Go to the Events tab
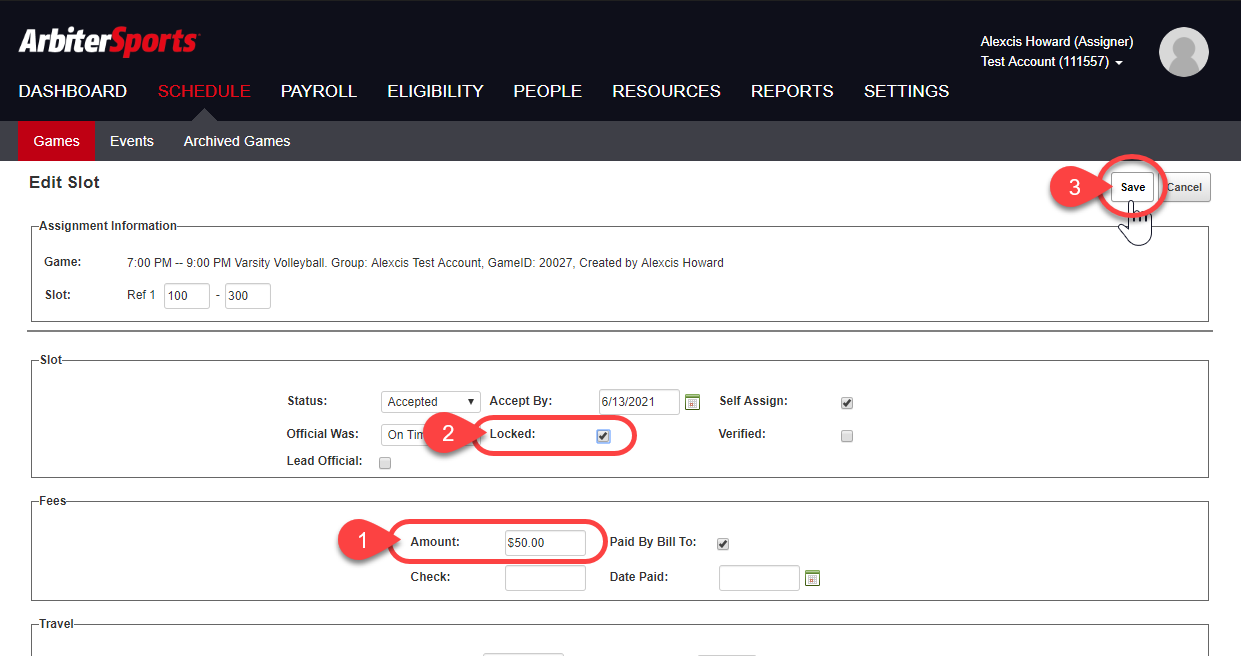Screen dimensions: 1241x656 [x=132, y=141]
